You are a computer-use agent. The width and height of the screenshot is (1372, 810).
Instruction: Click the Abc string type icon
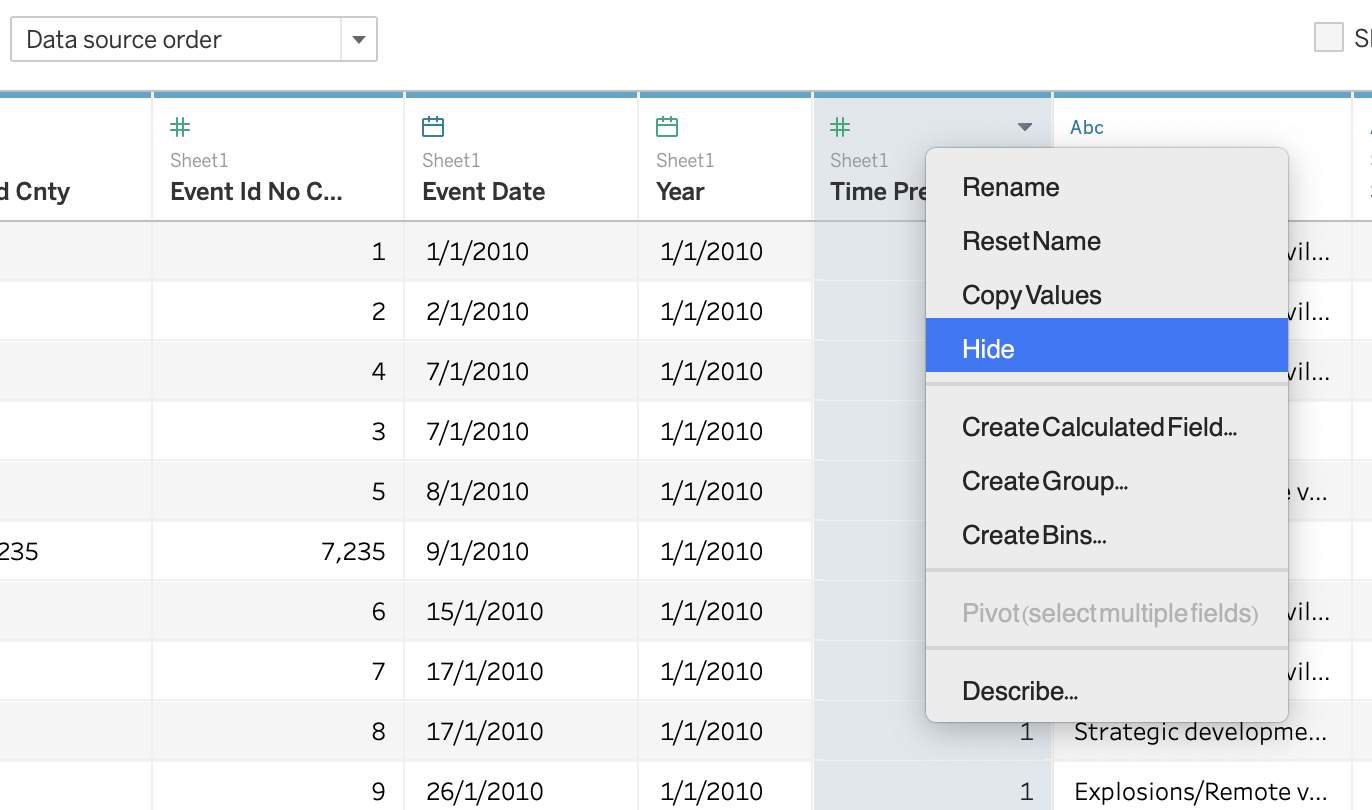click(1087, 127)
